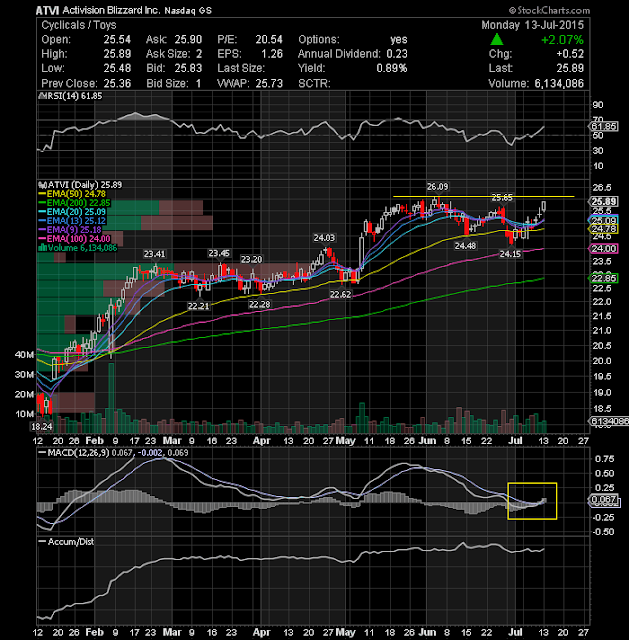Click the price peak label '23.45'
Viewport: 629px width, 640px height.
[219, 253]
